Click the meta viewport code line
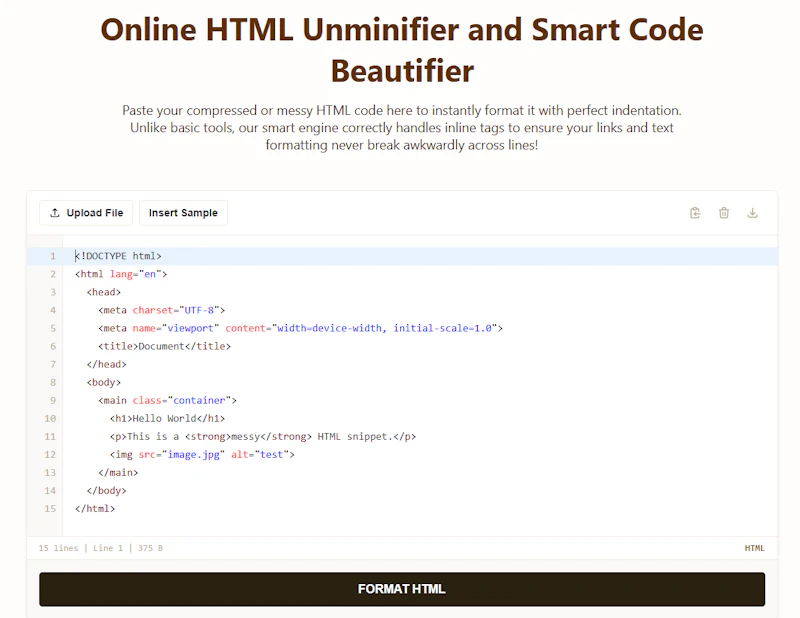Viewport: 800px width, 618px height. pyautogui.click(x=301, y=328)
